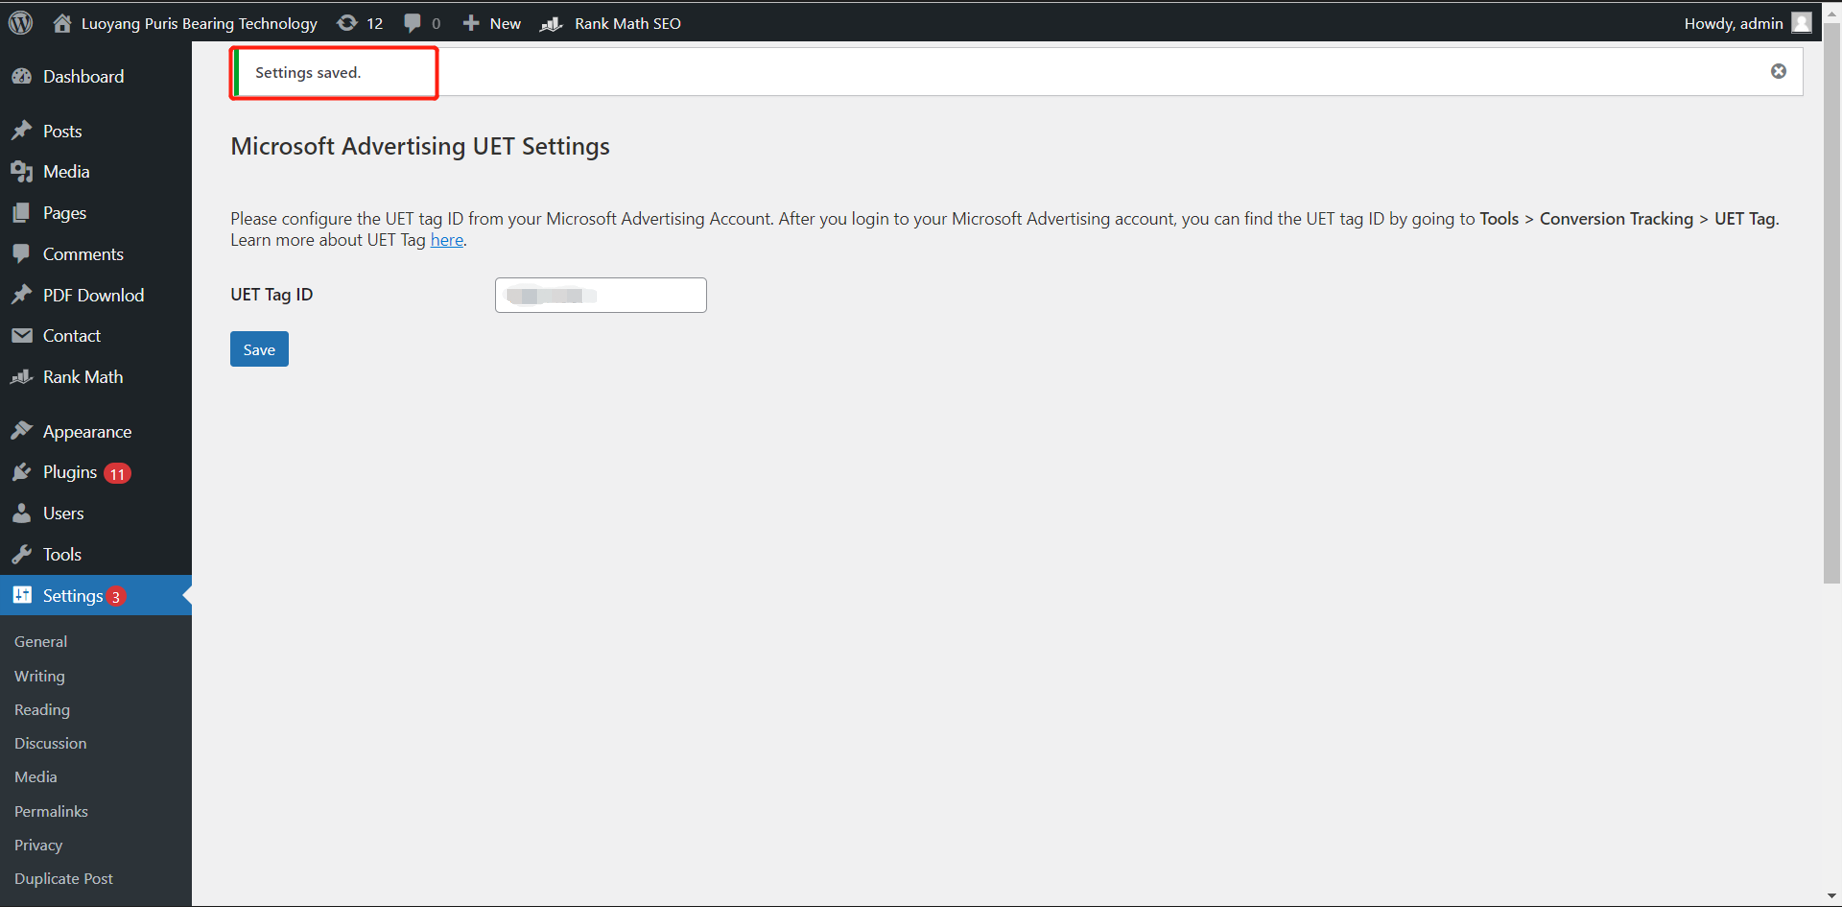This screenshot has width=1842, height=907.
Task: Dismiss the Settings saved notice
Action: pyautogui.click(x=1778, y=71)
